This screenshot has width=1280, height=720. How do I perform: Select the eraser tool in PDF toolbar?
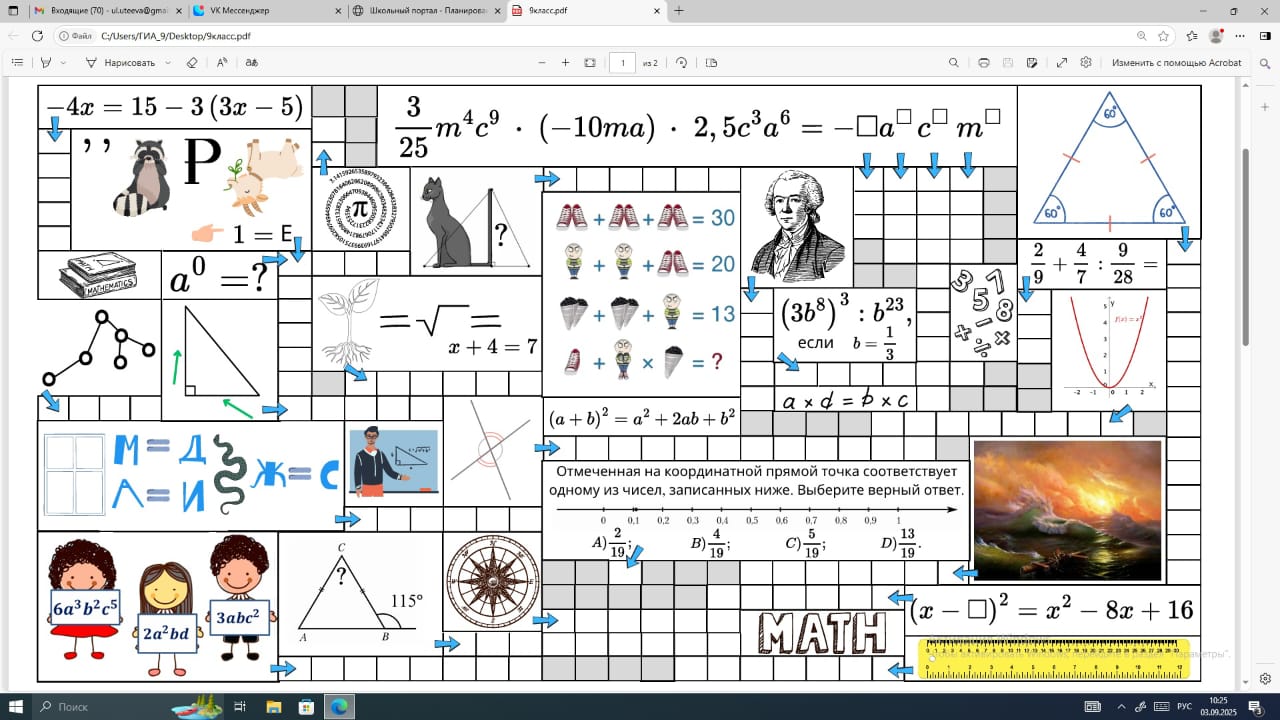(192, 62)
